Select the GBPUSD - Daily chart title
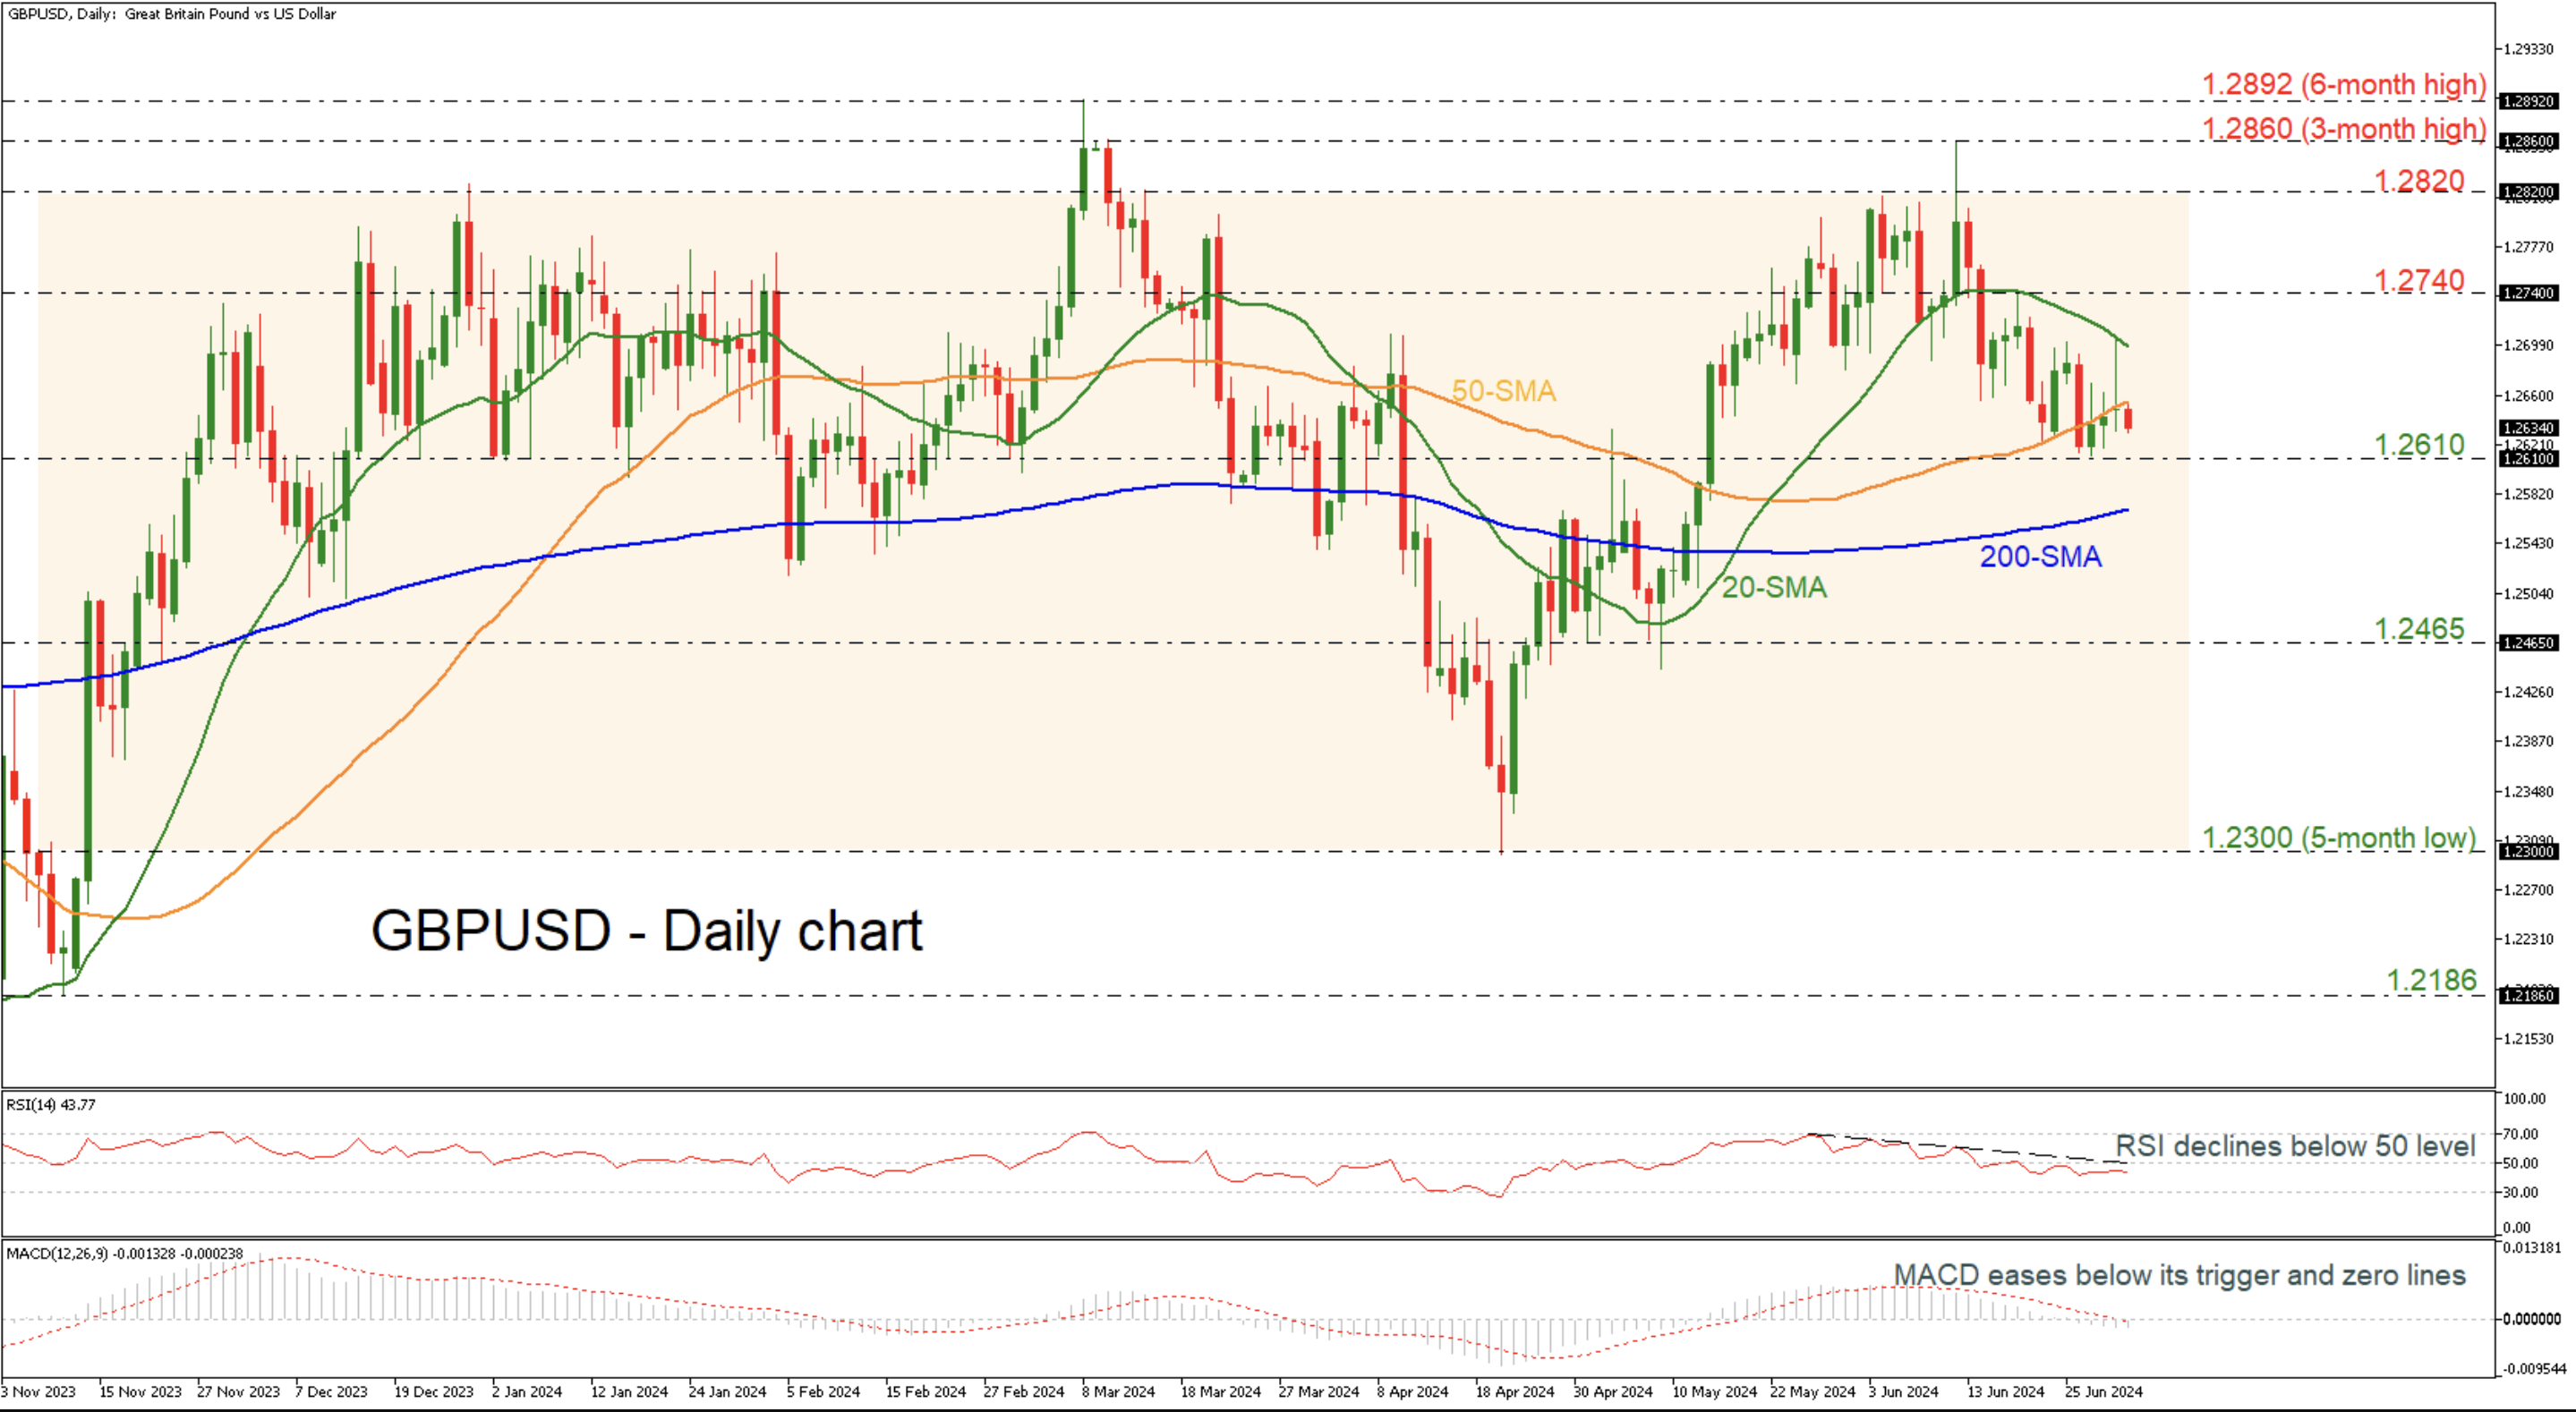Screen dimensions: 2576x1412 646,931
